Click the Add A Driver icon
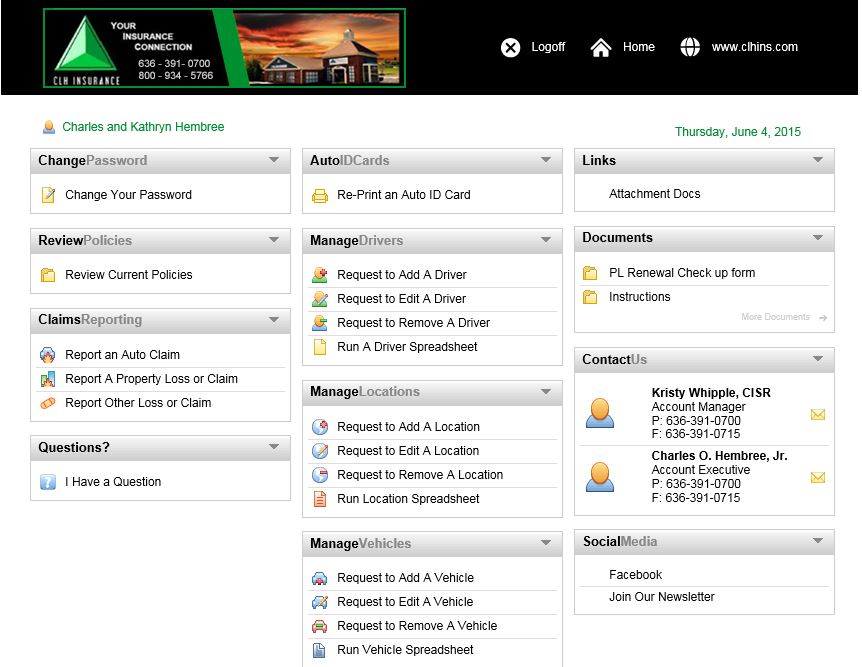Screen dimensions: 862x667 (x=320, y=274)
